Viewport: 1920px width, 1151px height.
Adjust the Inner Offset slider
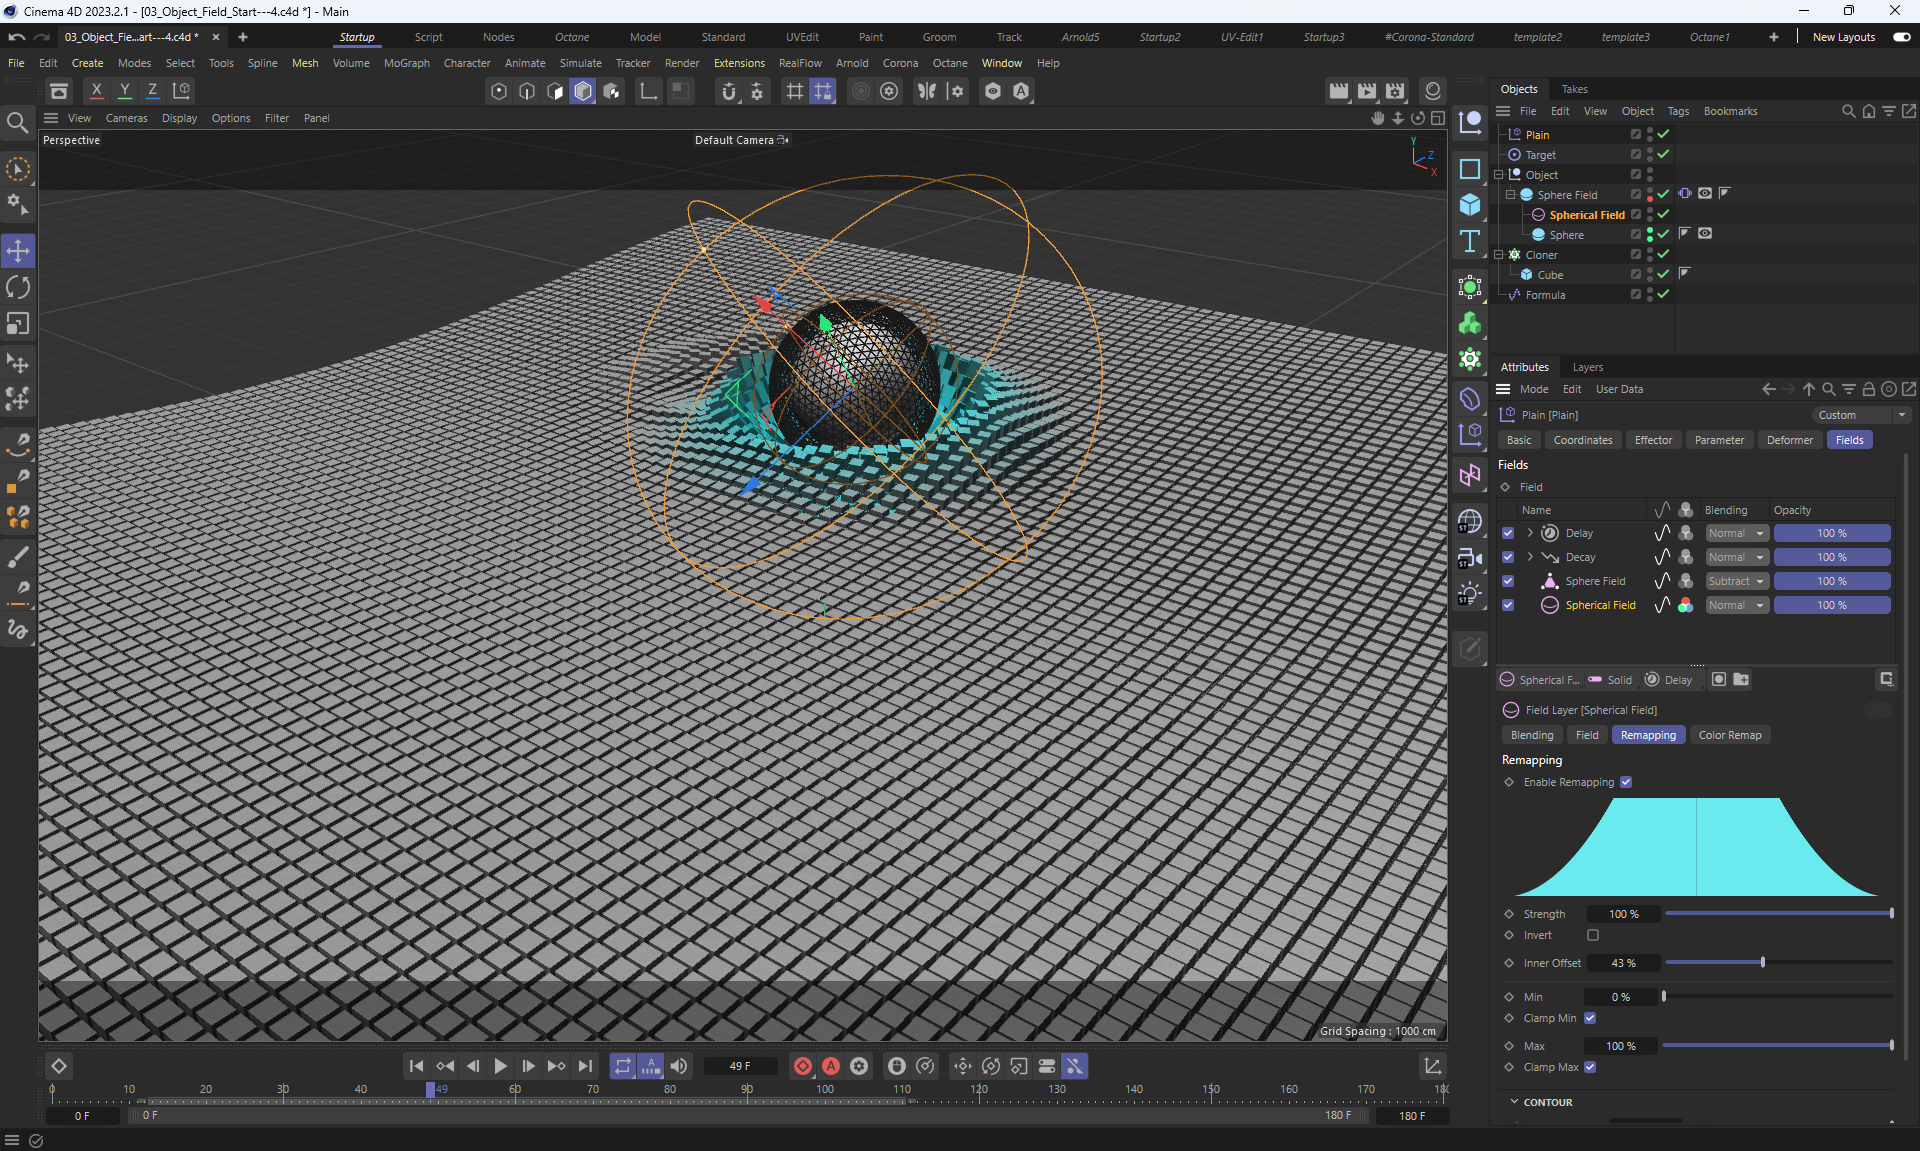1762,963
